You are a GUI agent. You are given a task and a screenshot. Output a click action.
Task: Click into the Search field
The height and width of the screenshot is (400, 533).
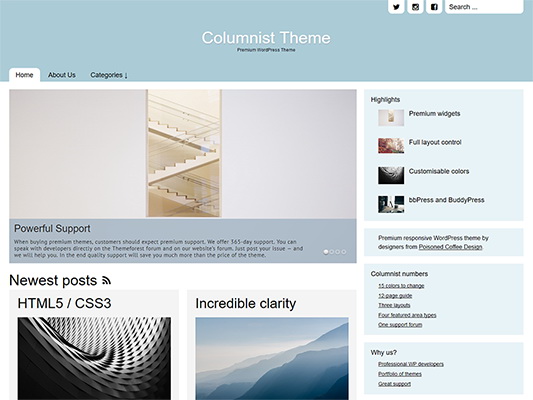click(484, 7)
